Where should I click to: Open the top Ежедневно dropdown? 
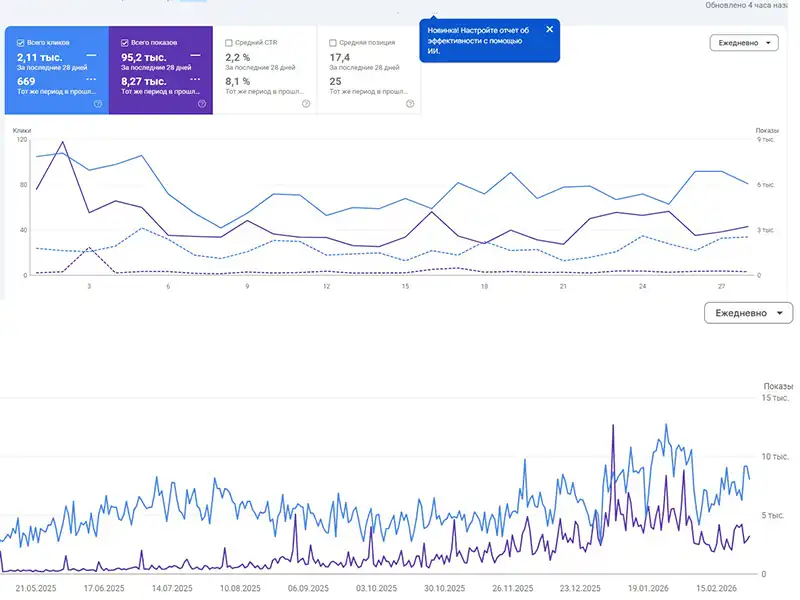tap(745, 43)
